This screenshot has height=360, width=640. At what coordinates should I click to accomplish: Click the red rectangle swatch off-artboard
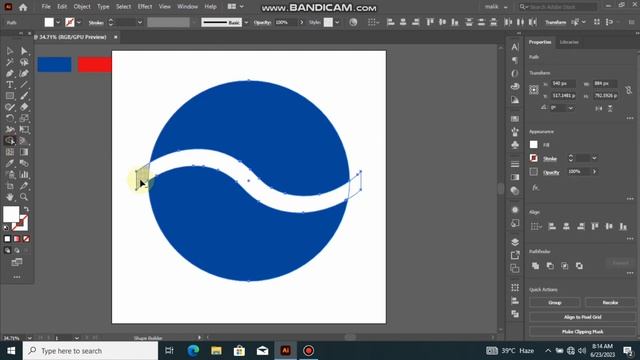point(95,64)
